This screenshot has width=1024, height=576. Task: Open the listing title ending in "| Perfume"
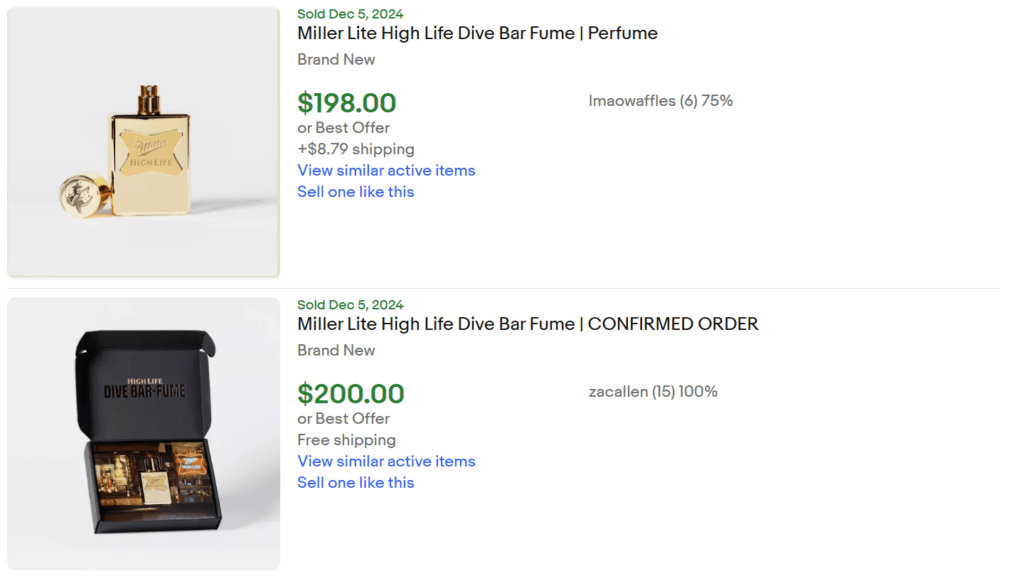[477, 33]
